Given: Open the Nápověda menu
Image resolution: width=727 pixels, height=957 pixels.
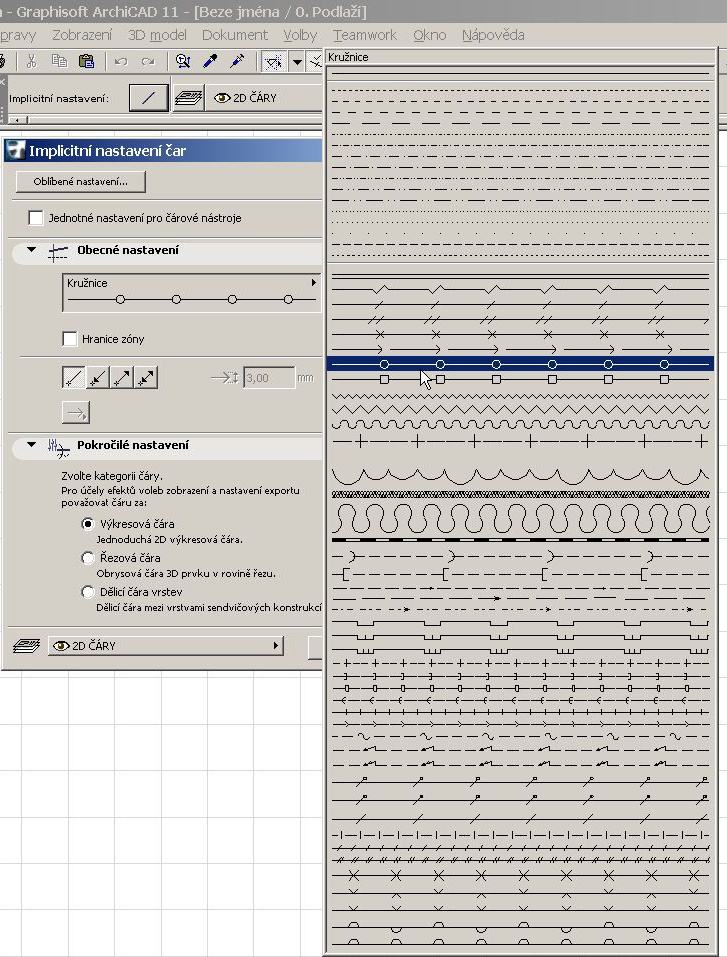Looking at the screenshot, I should click(x=493, y=35).
